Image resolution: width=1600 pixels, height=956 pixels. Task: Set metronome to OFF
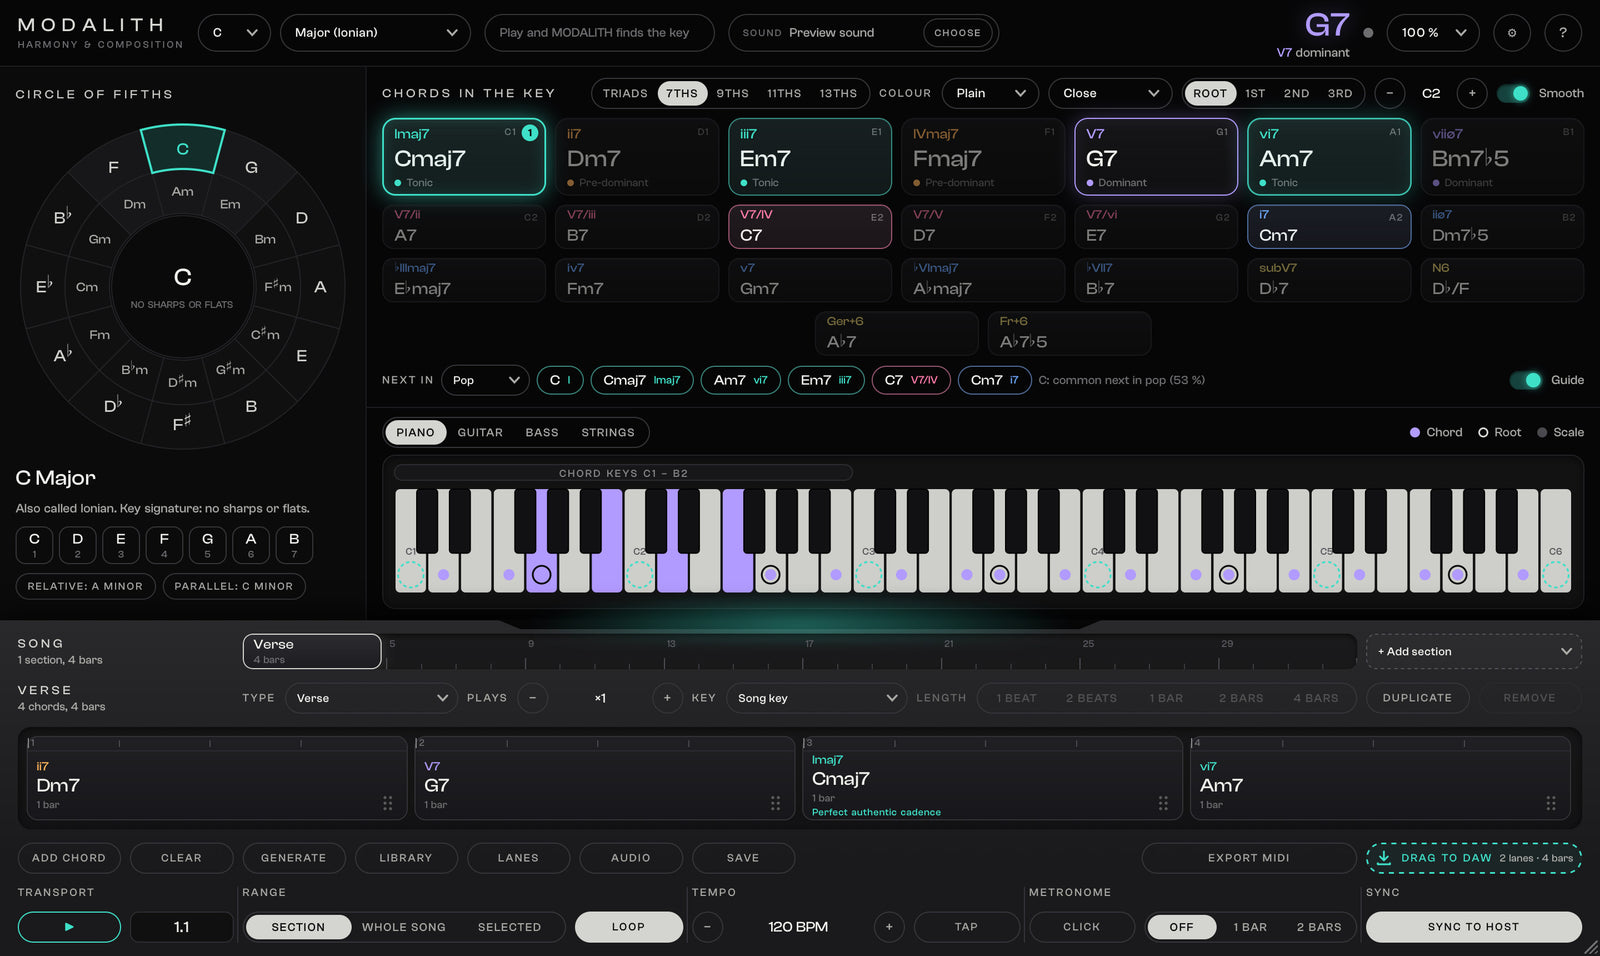pyautogui.click(x=1181, y=927)
